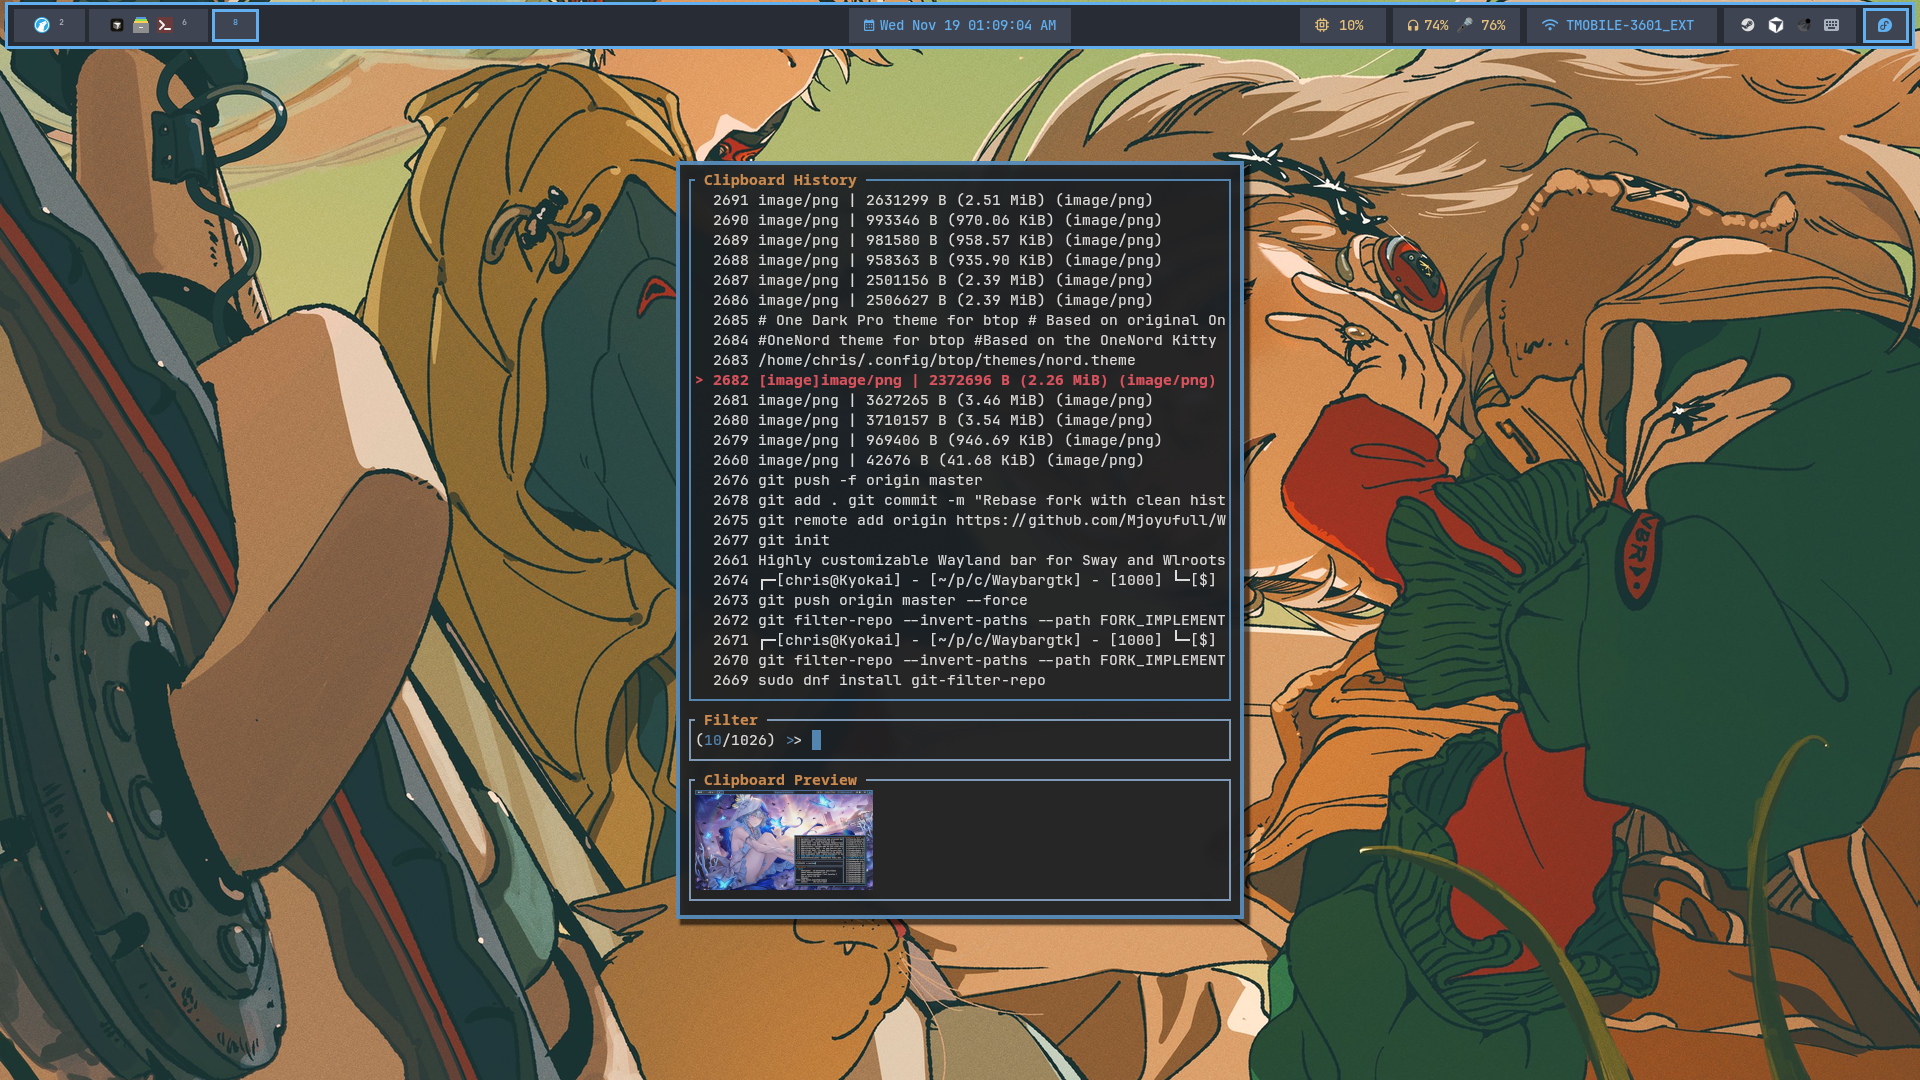Image resolution: width=1920 pixels, height=1080 pixels.
Task: Select entry 2683 nord.theme path
Action: click(923, 360)
